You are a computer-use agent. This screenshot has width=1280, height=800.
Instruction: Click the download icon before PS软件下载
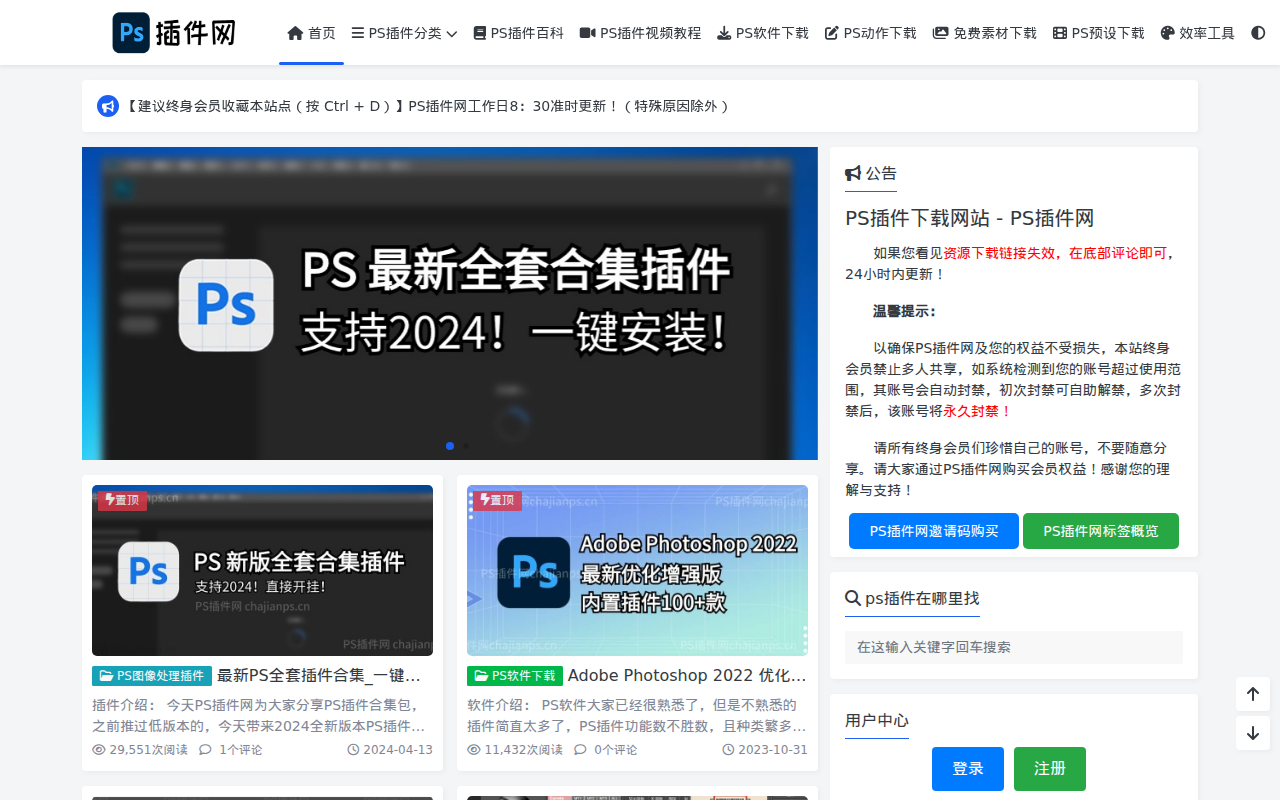click(x=724, y=33)
